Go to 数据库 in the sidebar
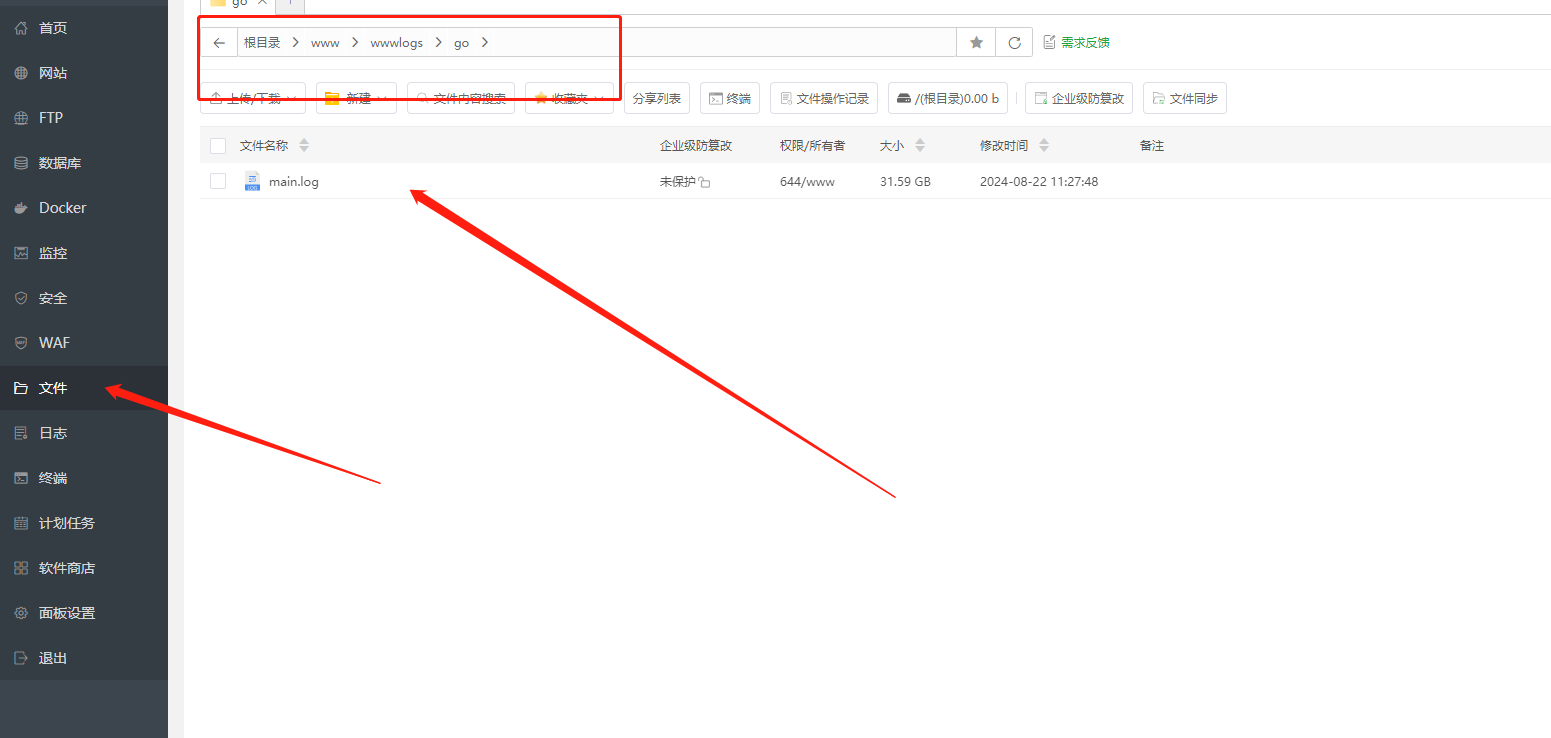Image resolution: width=1551 pixels, height=738 pixels. pyautogui.click(x=59, y=163)
